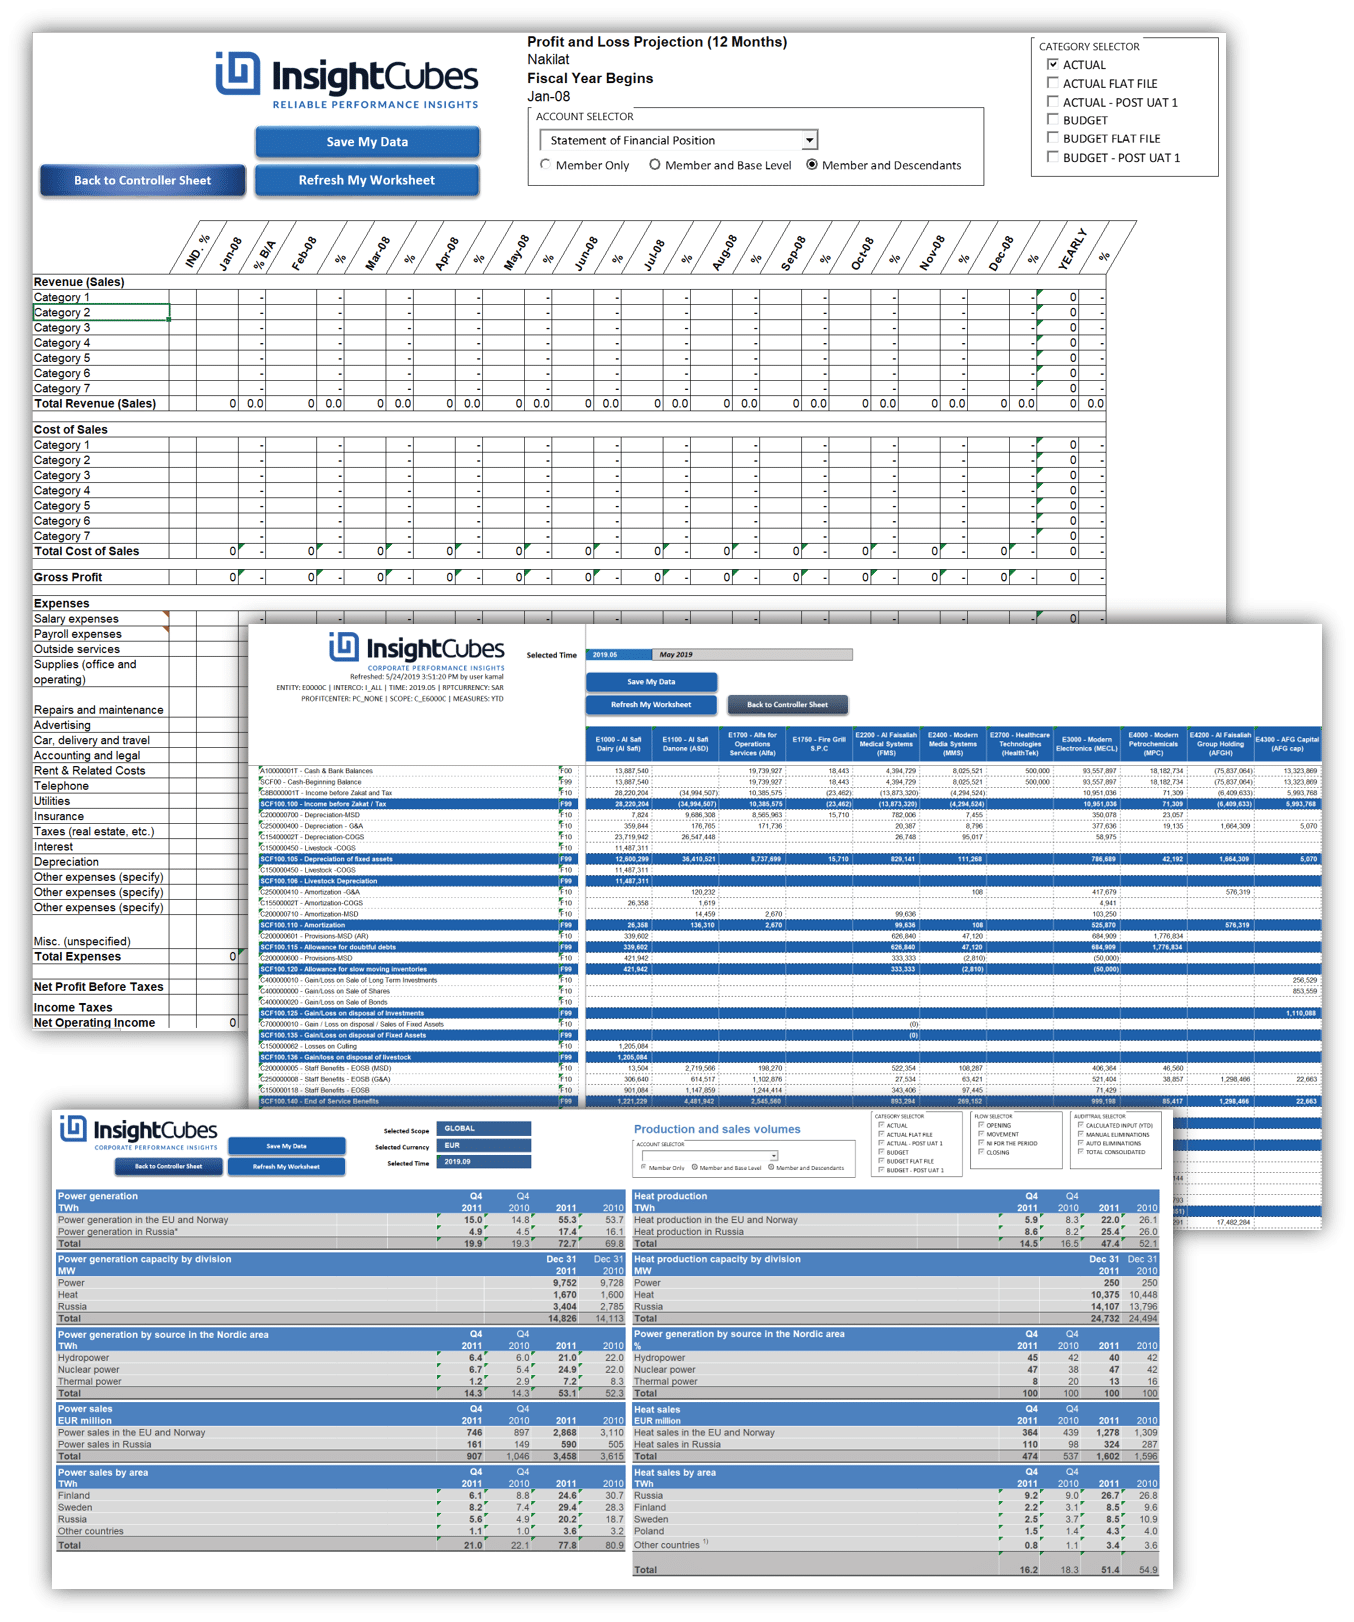This screenshot has height=1622, width=1354.
Task: Click Save My Data on the middle sheet
Action: coord(651,682)
